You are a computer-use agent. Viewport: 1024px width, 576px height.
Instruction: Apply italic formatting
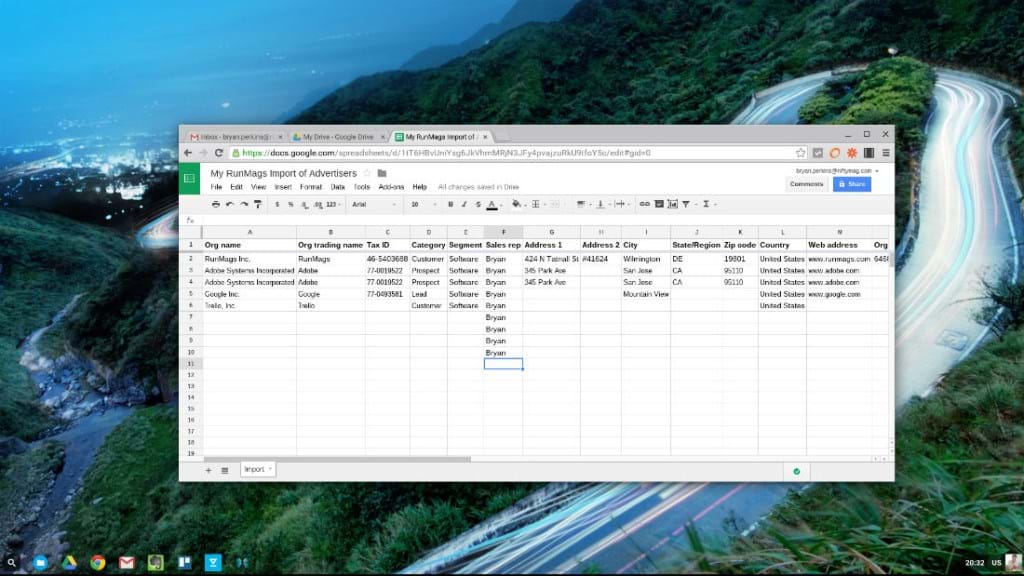point(464,204)
